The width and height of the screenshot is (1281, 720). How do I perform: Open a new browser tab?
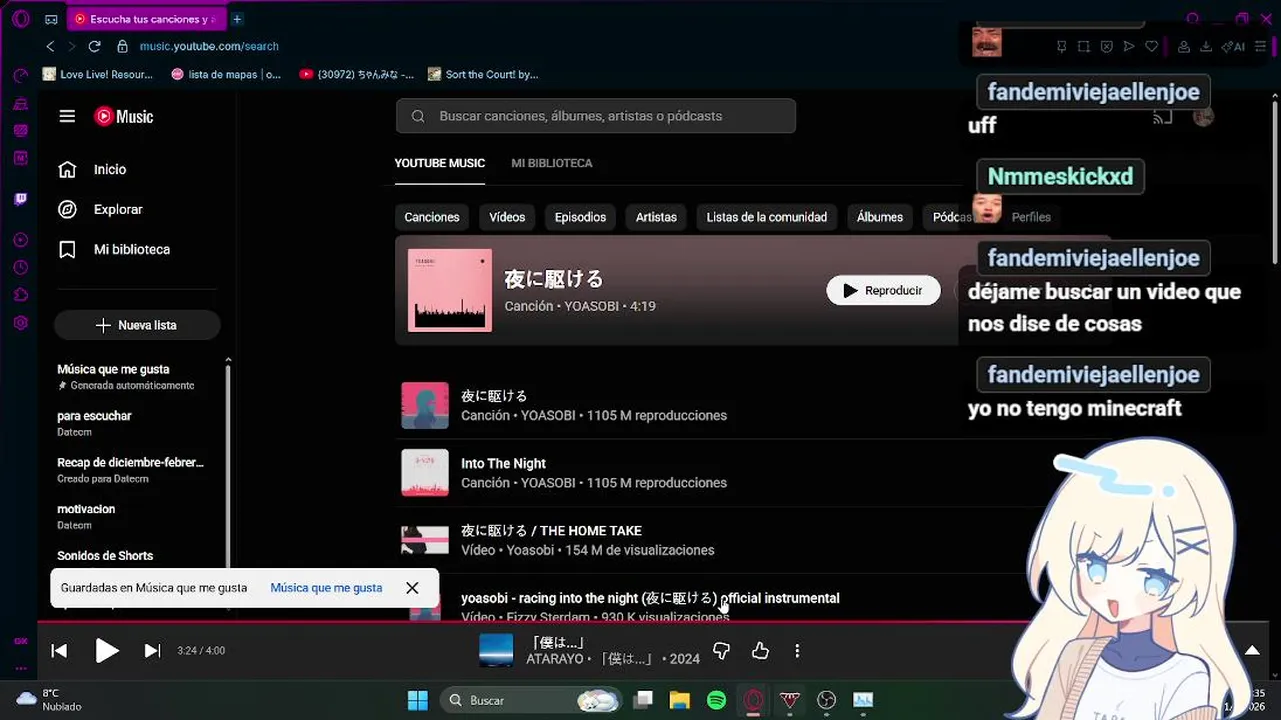237,19
